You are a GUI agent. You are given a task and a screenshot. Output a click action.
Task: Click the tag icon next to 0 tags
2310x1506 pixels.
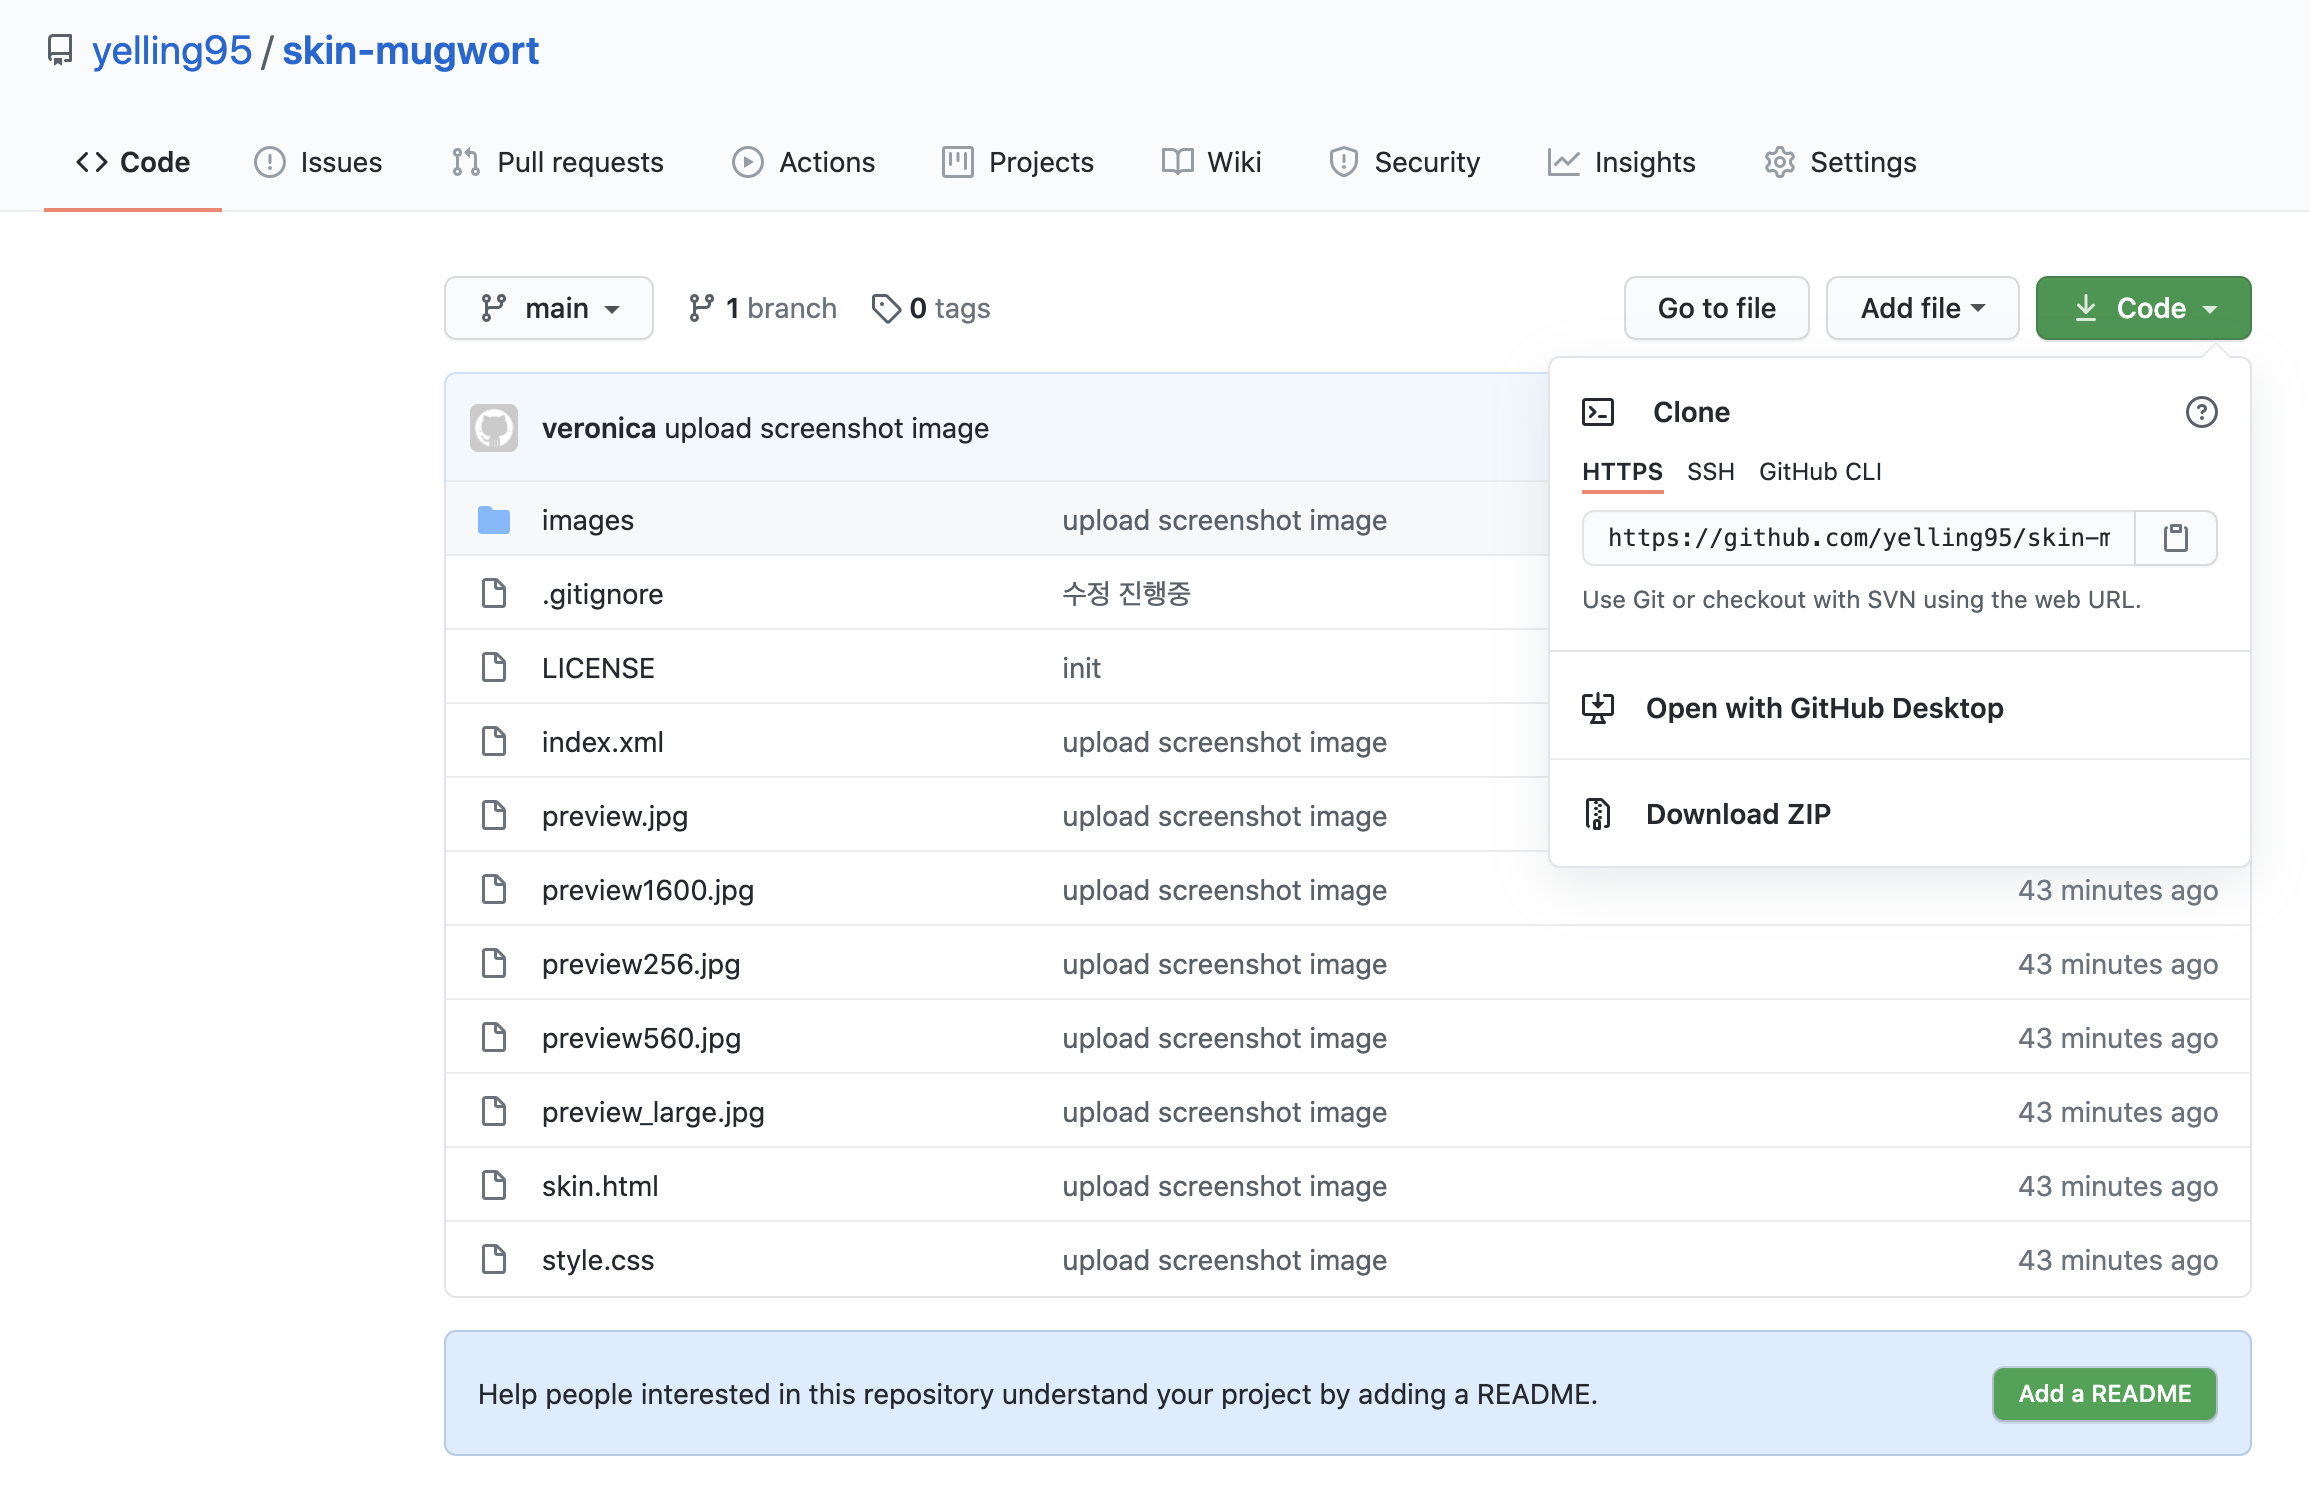[x=886, y=308]
